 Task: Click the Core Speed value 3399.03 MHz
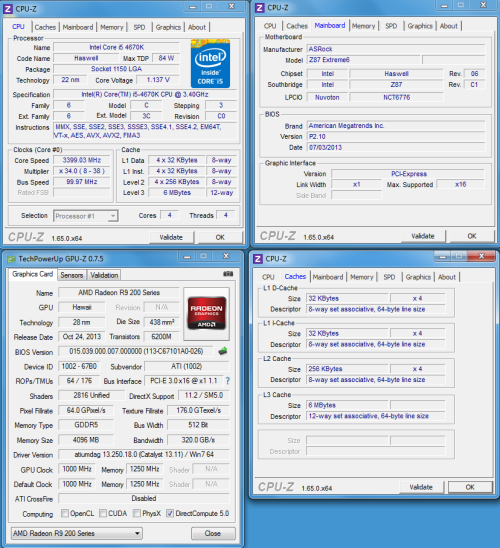(x=81, y=160)
